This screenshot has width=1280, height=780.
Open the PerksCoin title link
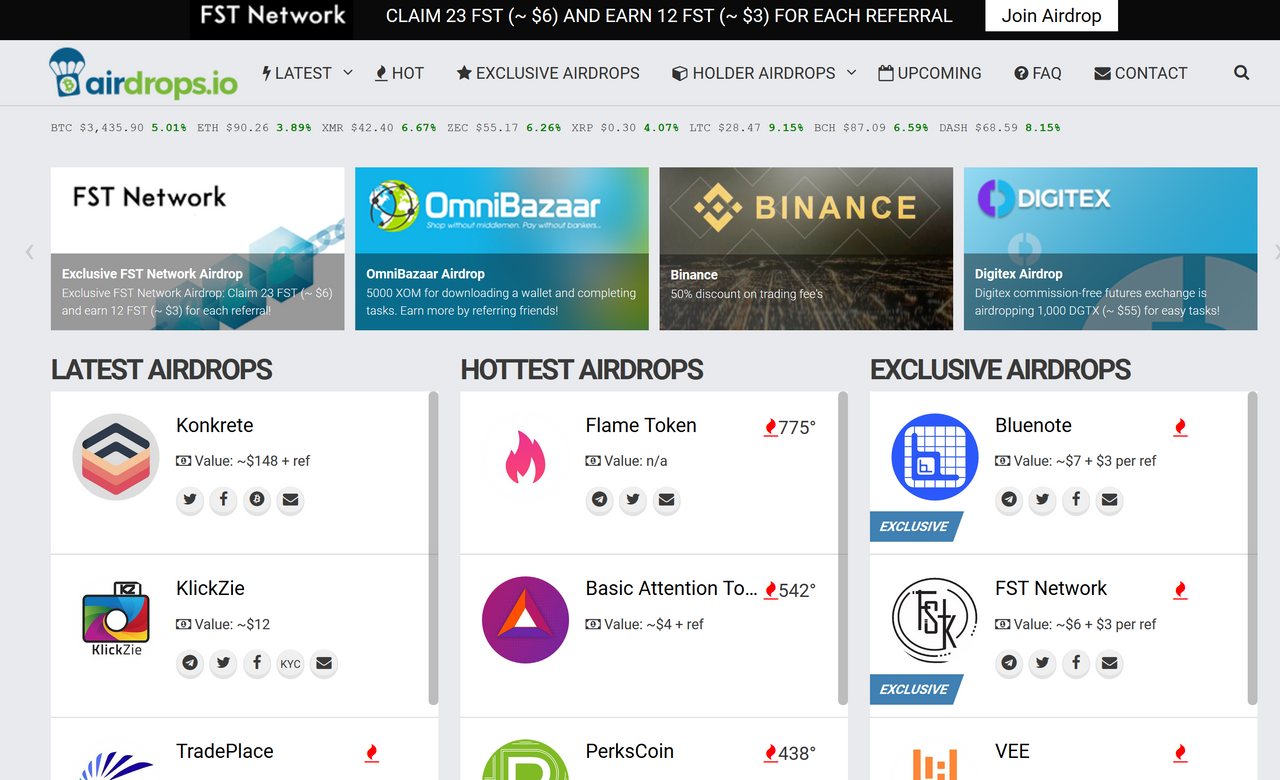point(630,751)
